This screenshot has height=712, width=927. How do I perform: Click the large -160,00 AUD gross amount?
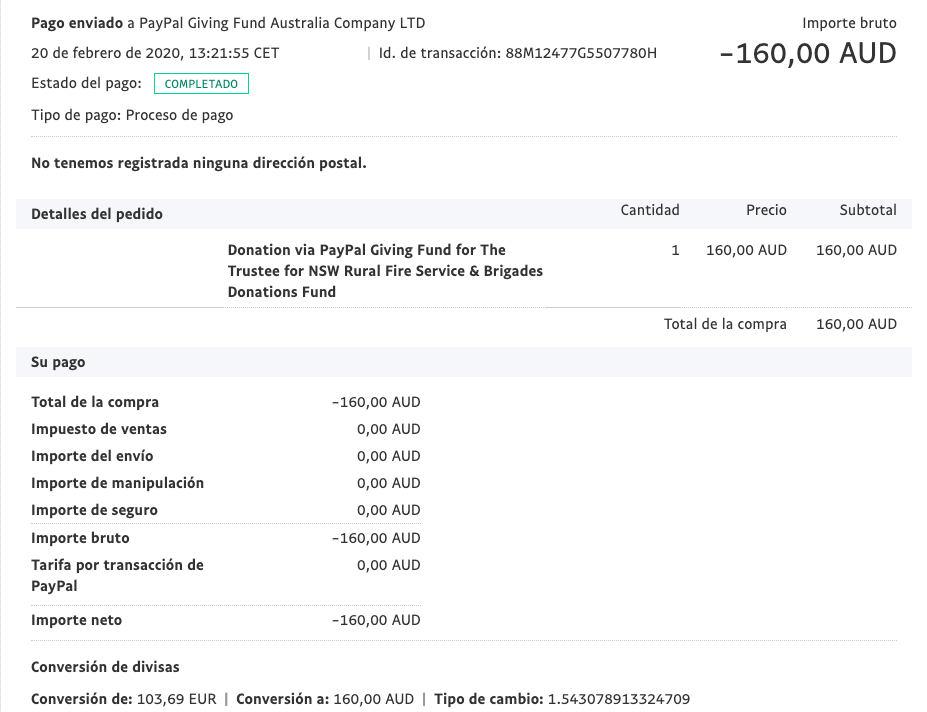click(808, 54)
